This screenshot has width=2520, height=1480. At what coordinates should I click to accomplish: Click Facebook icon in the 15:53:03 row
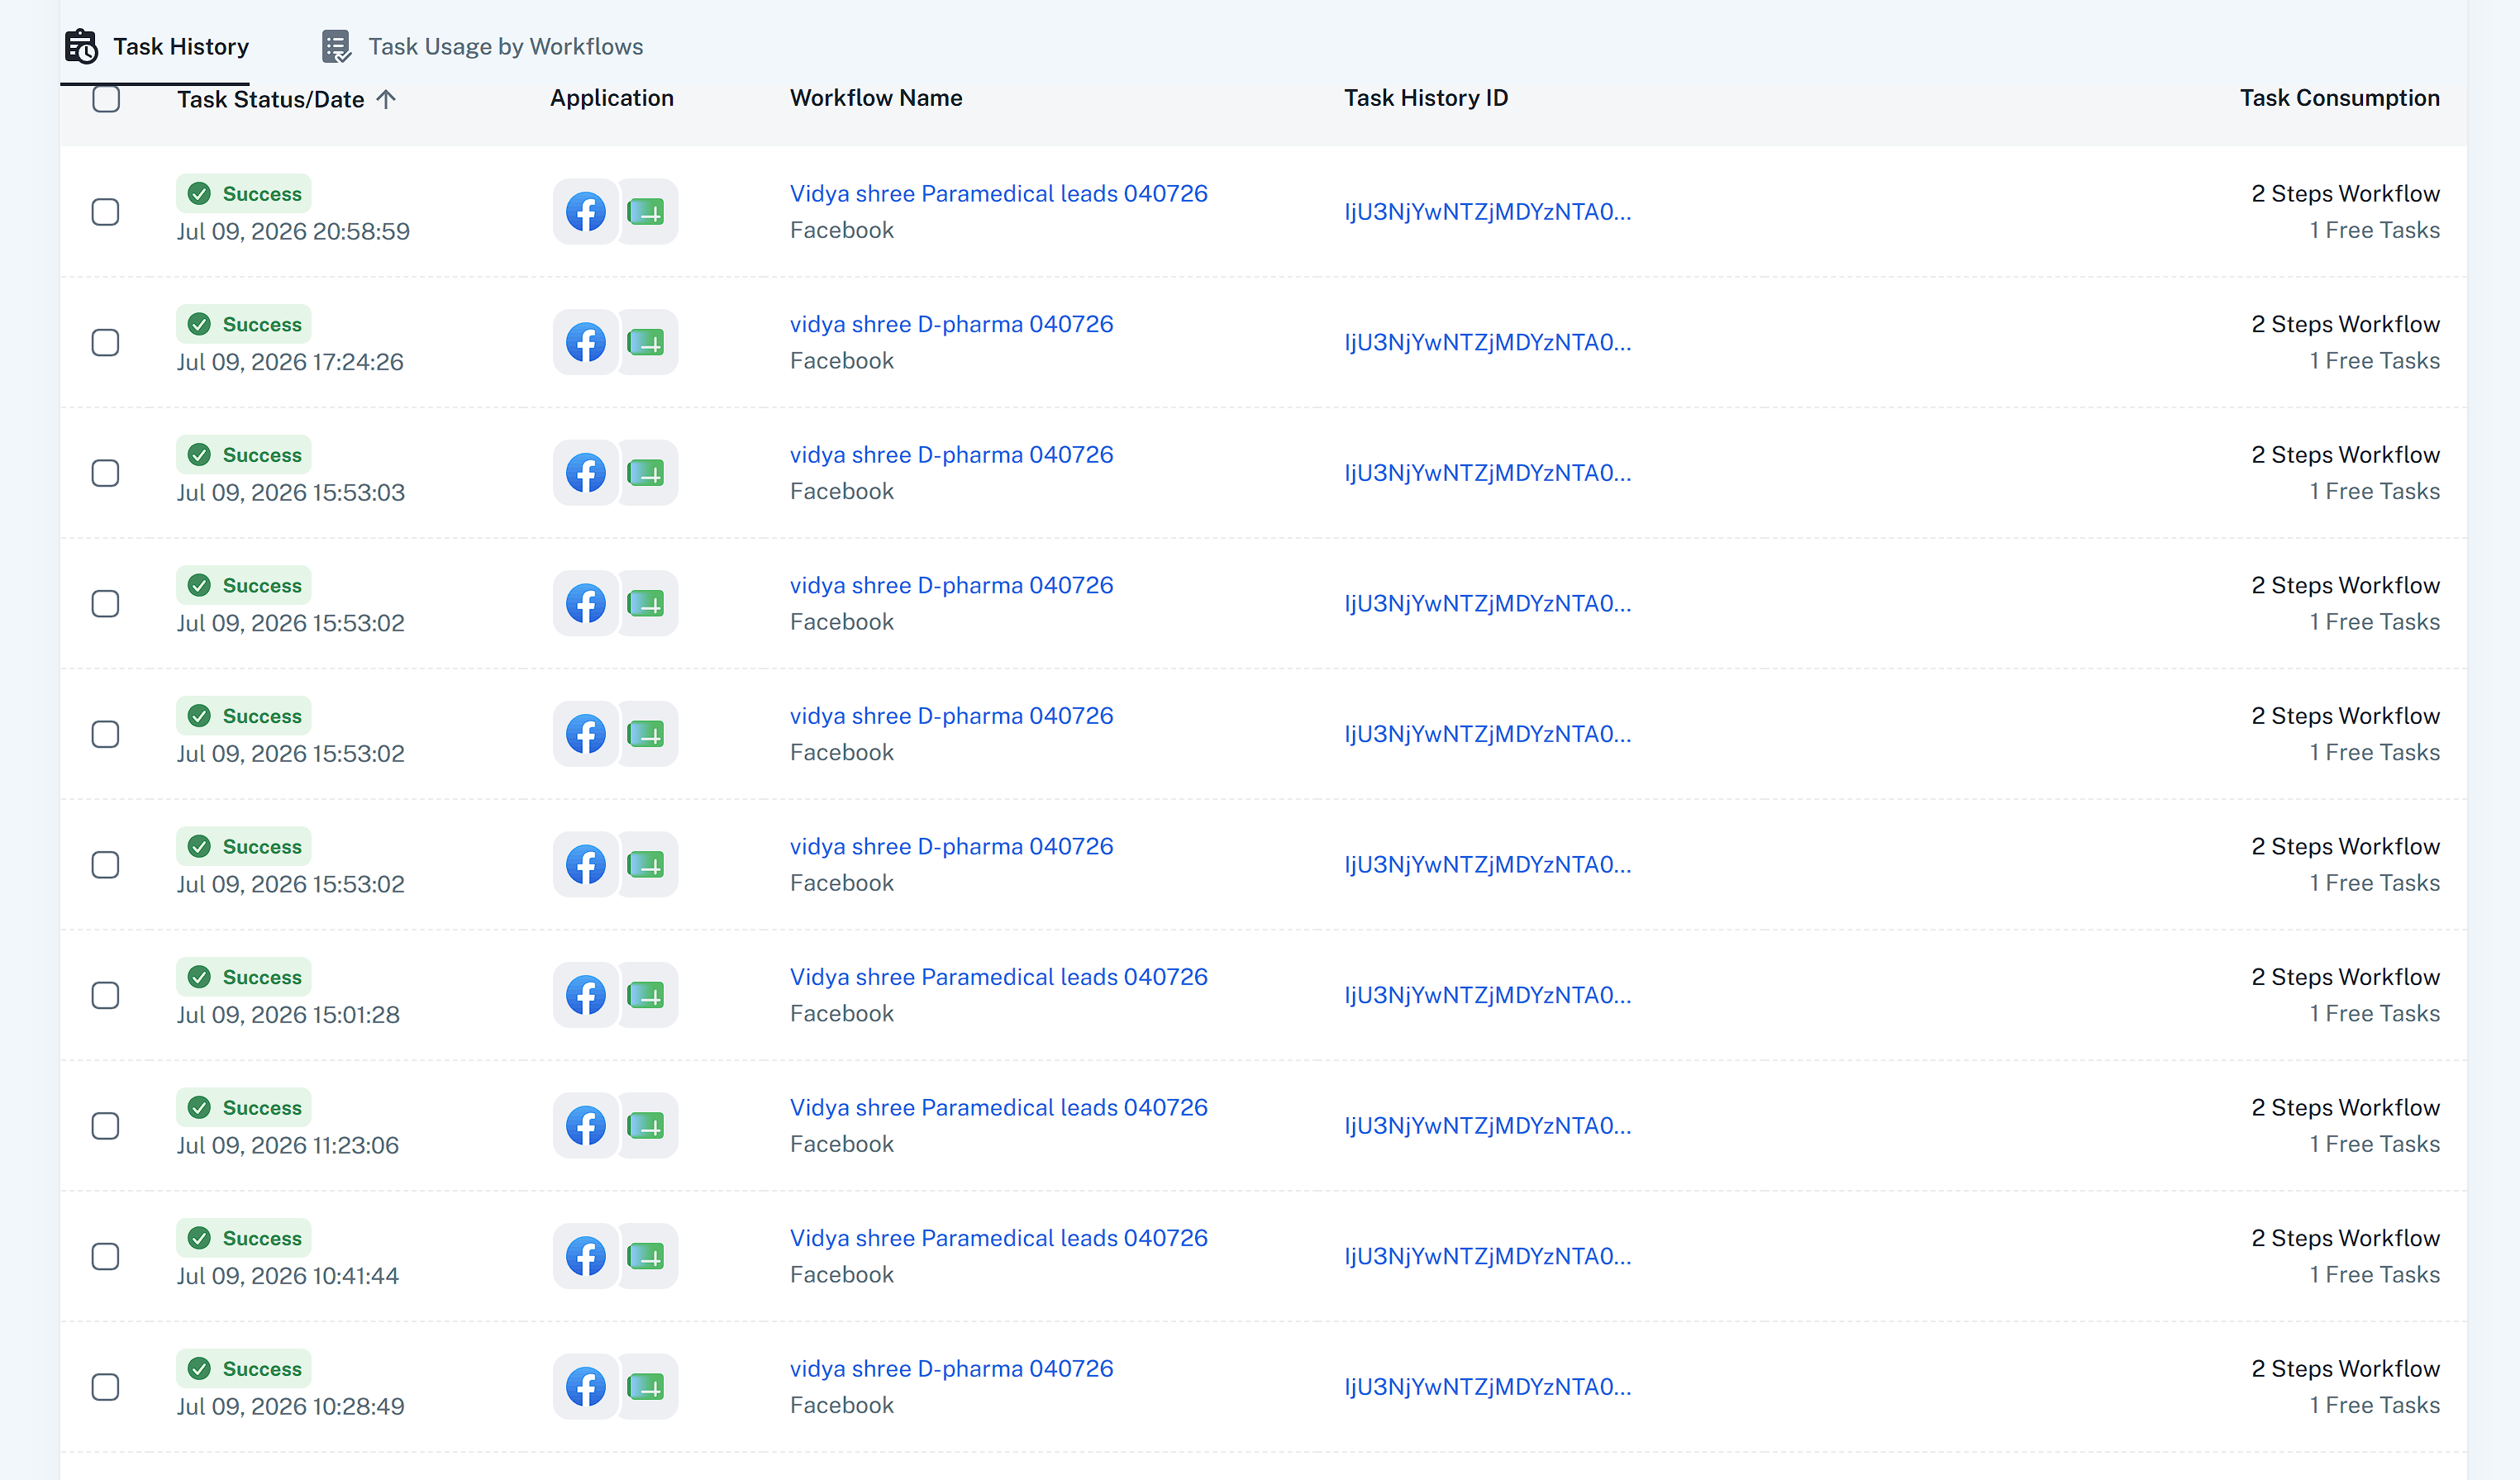pyautogui.click(x=586, y=473)
